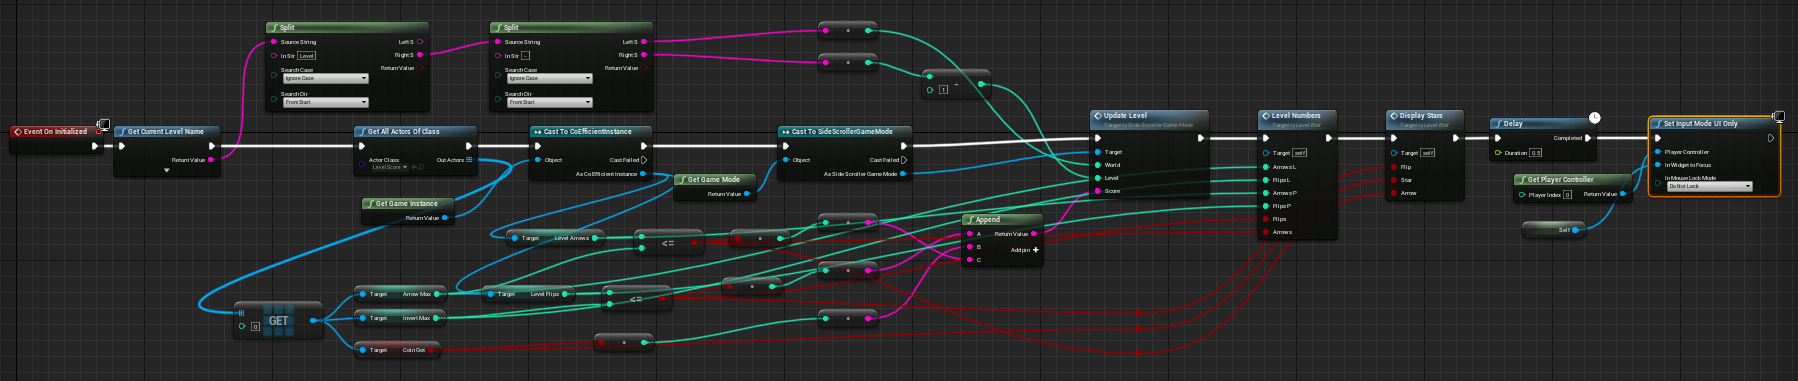Click the Score pin on Update Level

point(1098,191)
